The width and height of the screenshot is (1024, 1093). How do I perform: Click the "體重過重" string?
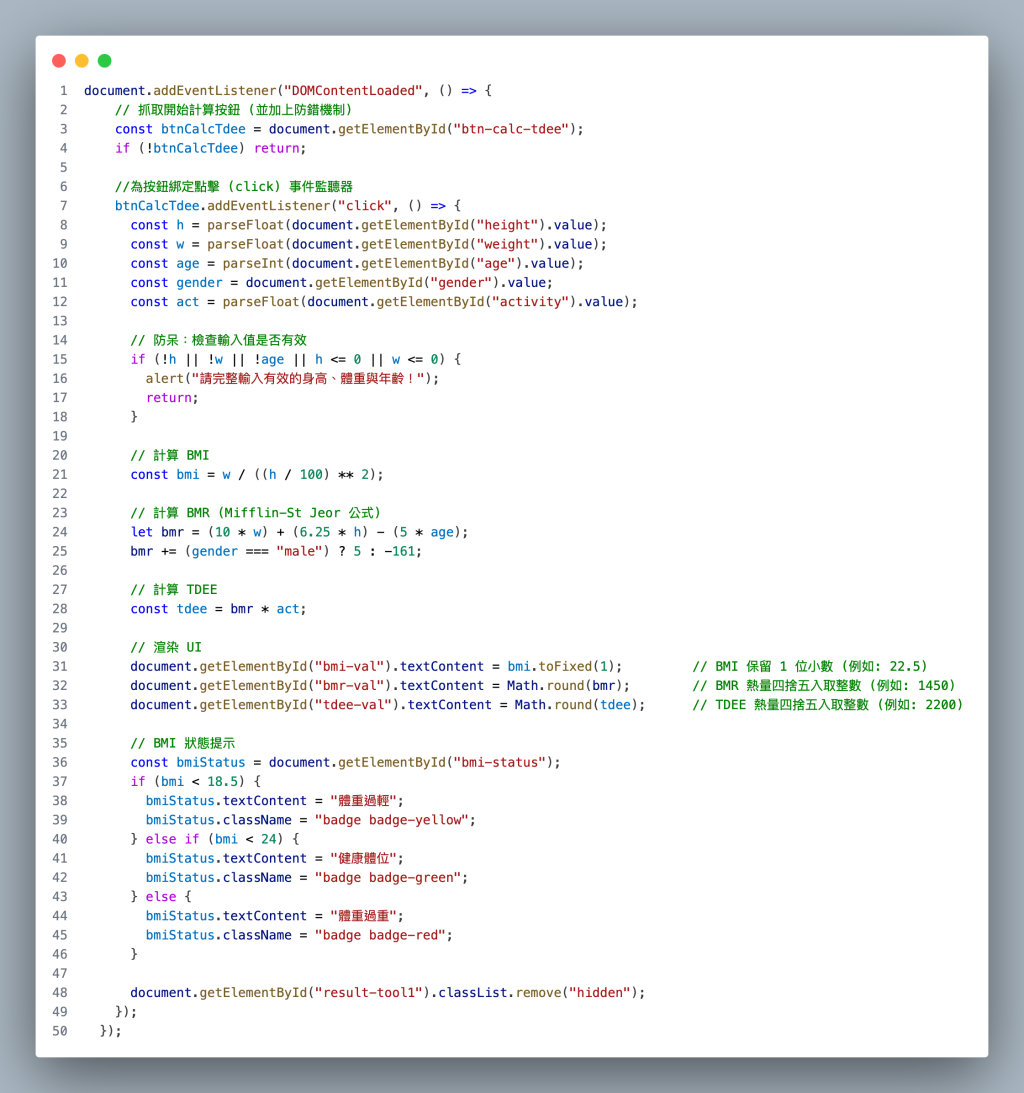pyautogui.click(x=365, y=916)
